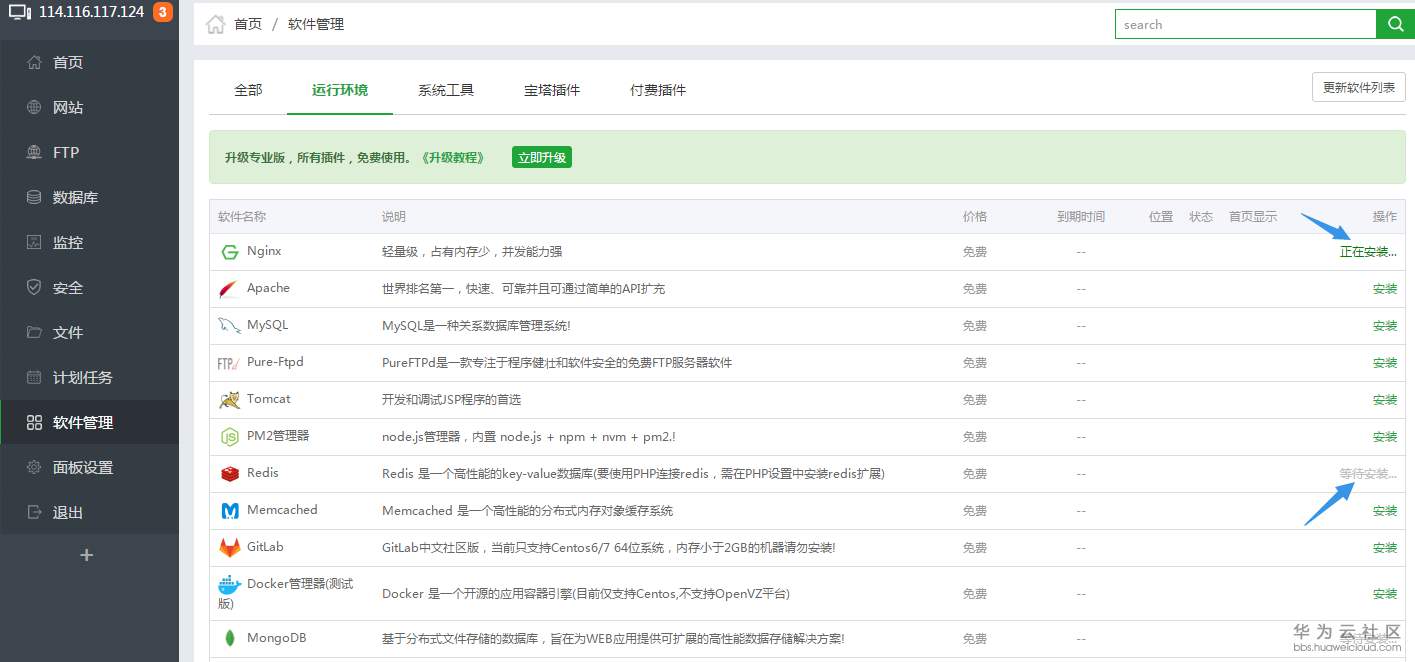
Task: Click the 等待安装 status for Redis
Action: tap(1368, 474)
